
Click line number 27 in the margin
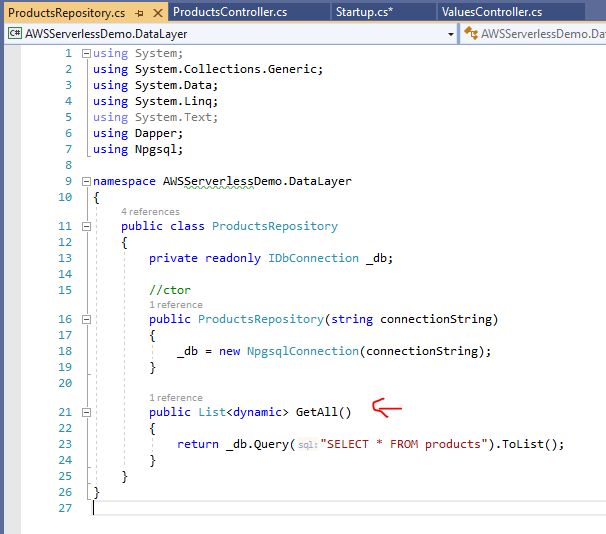point(65,508)
